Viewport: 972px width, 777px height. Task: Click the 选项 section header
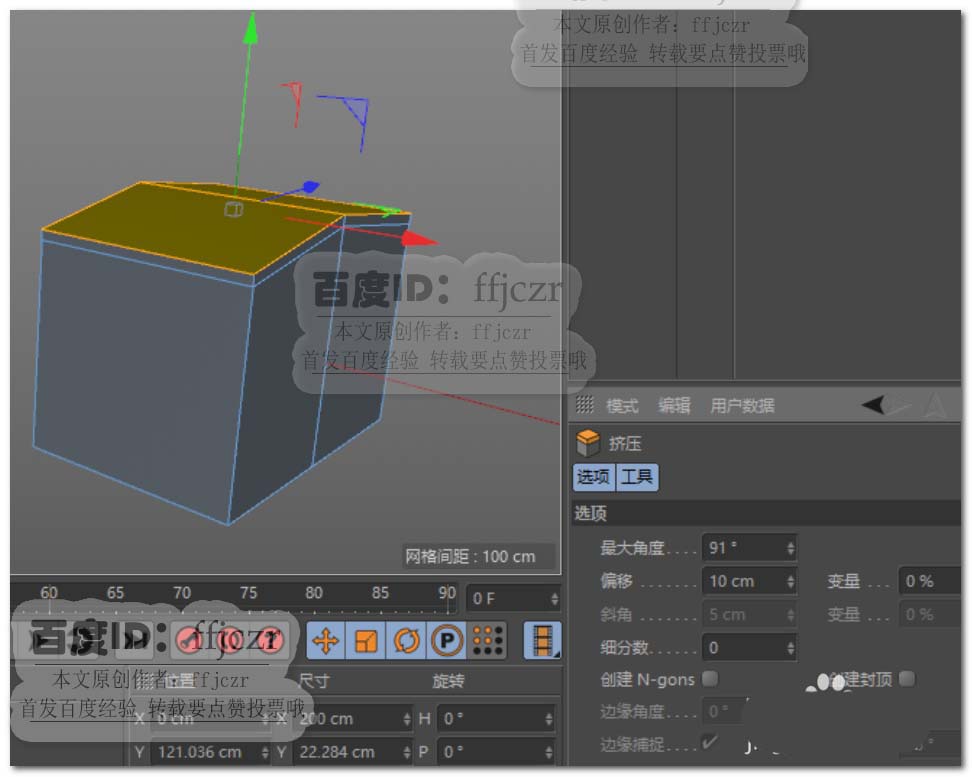(x=767, y=513)
